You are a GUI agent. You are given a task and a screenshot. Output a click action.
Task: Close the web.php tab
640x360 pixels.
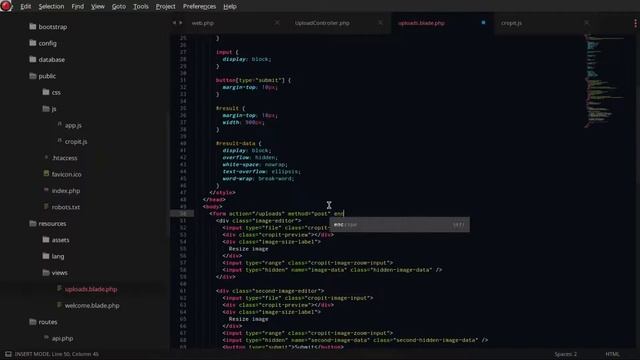pyautogui.click(x=277, y=23)
